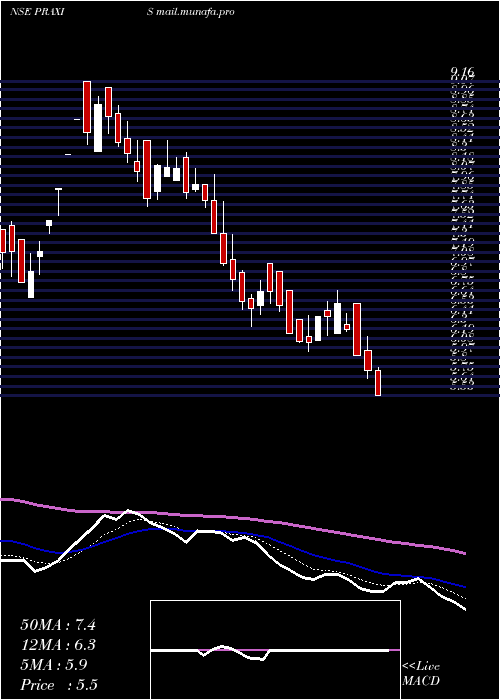500x700 pixels.
Task: Click the Price : 5.5 readout
Action: pyautogui.click(x=59, y=685)
